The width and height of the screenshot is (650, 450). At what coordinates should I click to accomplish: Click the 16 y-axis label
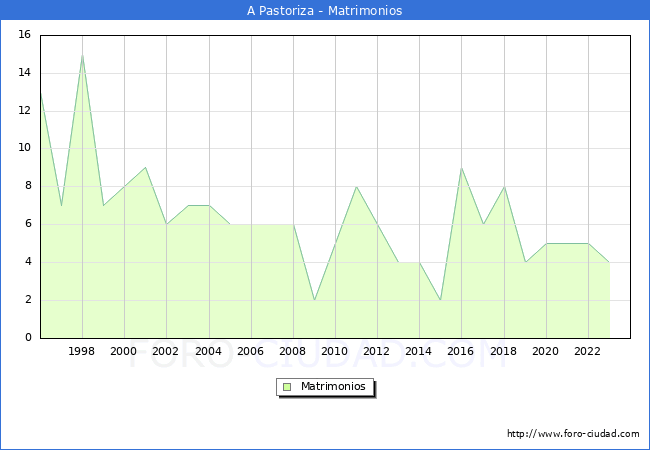pyautogui.click(x=24, y=35)
